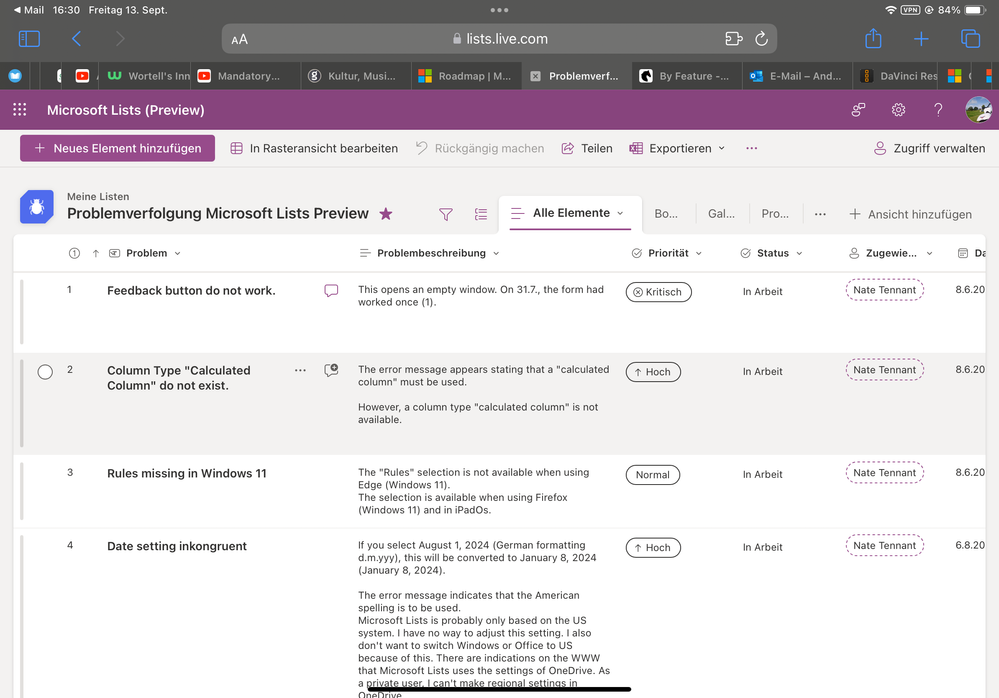Open the group-by icon next to filter
999x698 pixels.
click(x=481, y=215)
